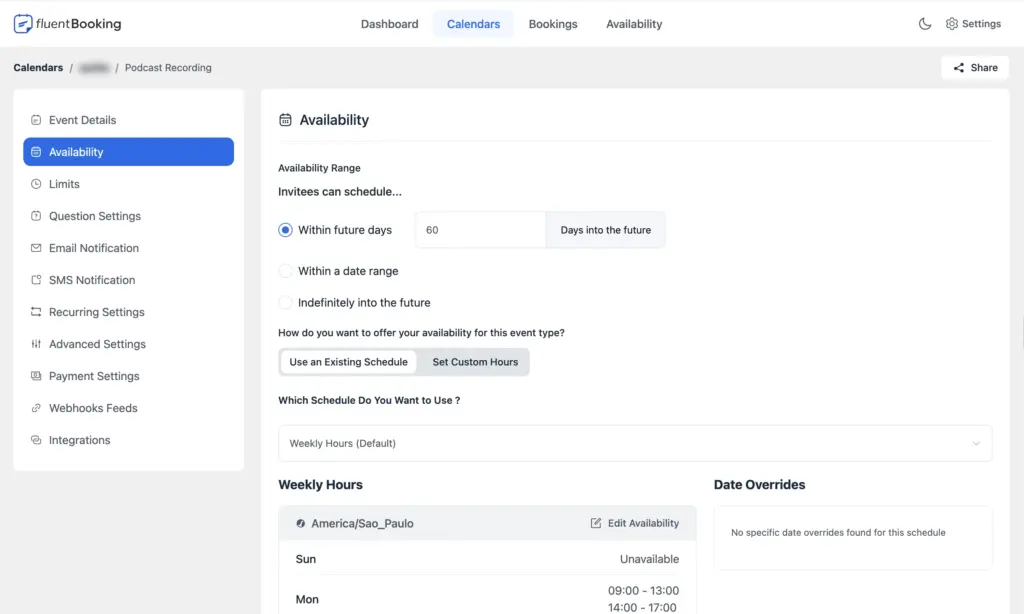The height and width of the screenshot is (614, 1024).
Task: Open Availability in top navigation
Action: 634,24
